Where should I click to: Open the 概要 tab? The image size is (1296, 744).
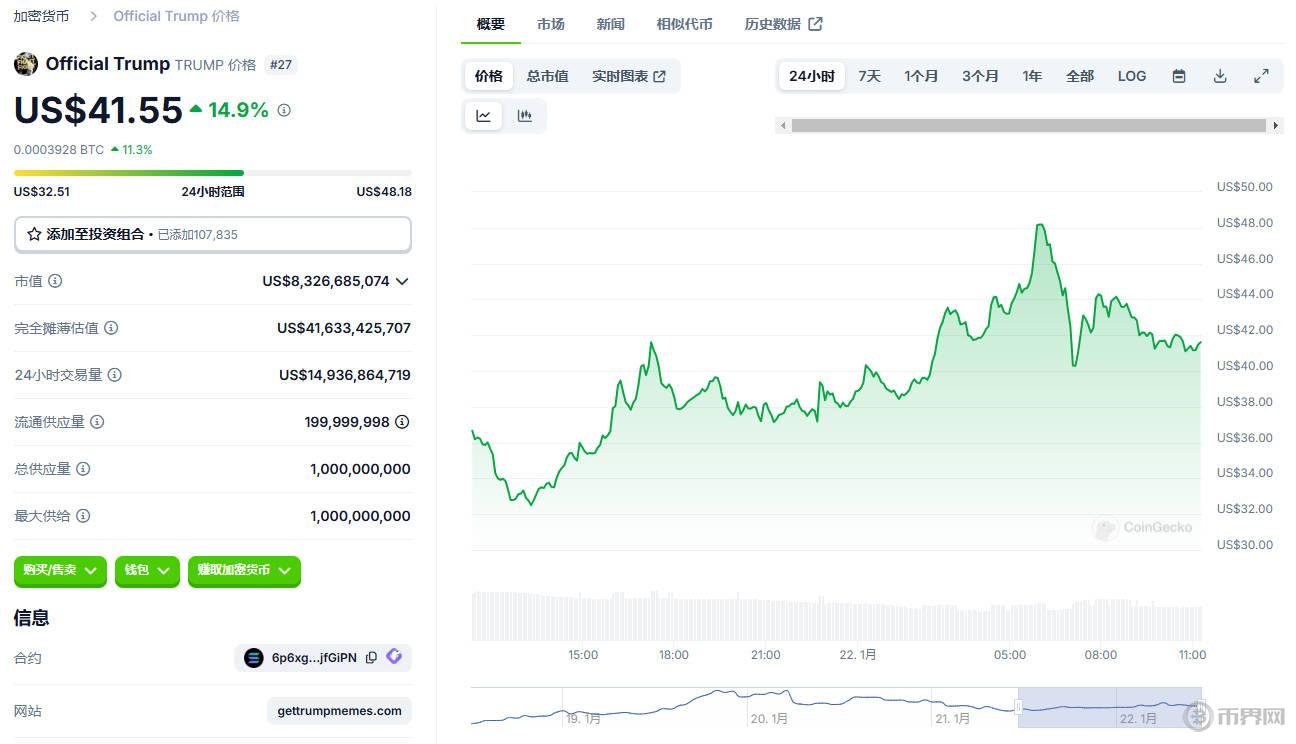click(x=491, y=24)
